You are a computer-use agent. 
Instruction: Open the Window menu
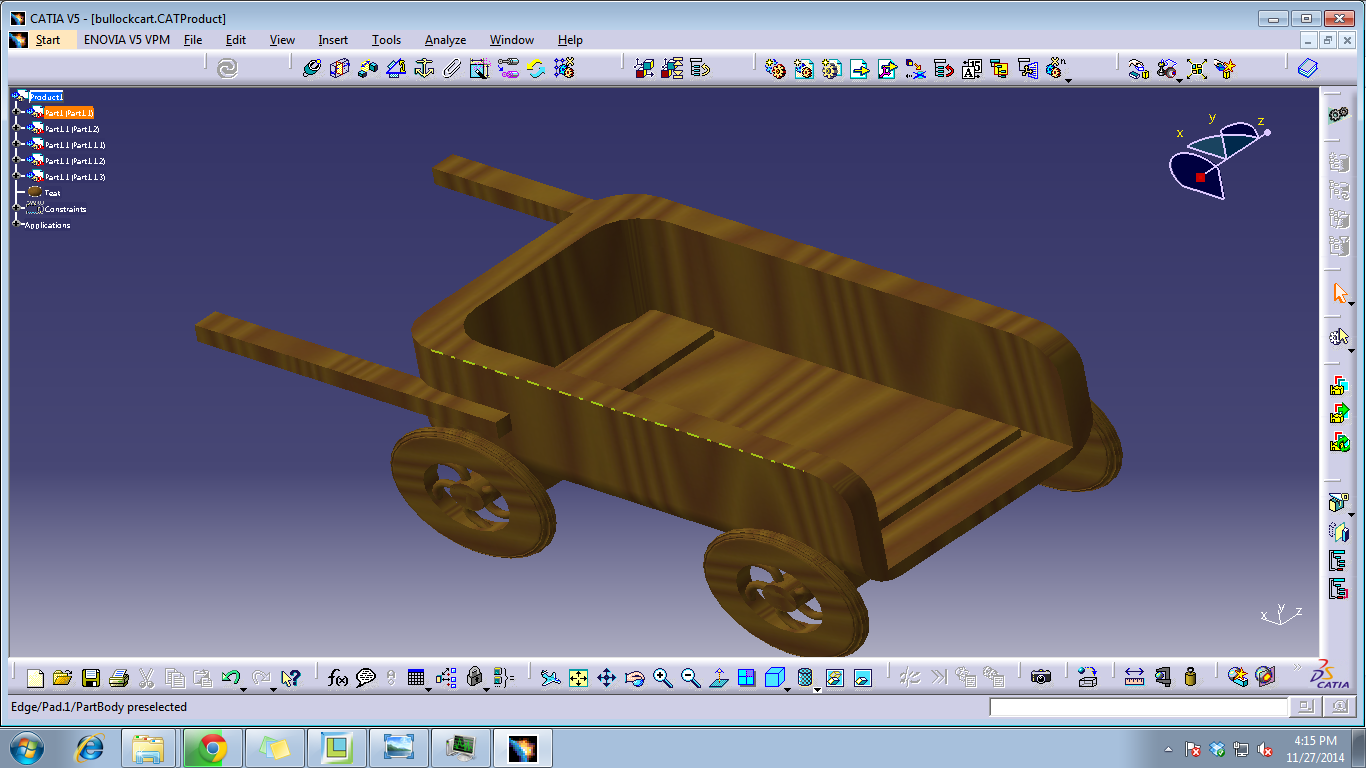coord(511,40)
